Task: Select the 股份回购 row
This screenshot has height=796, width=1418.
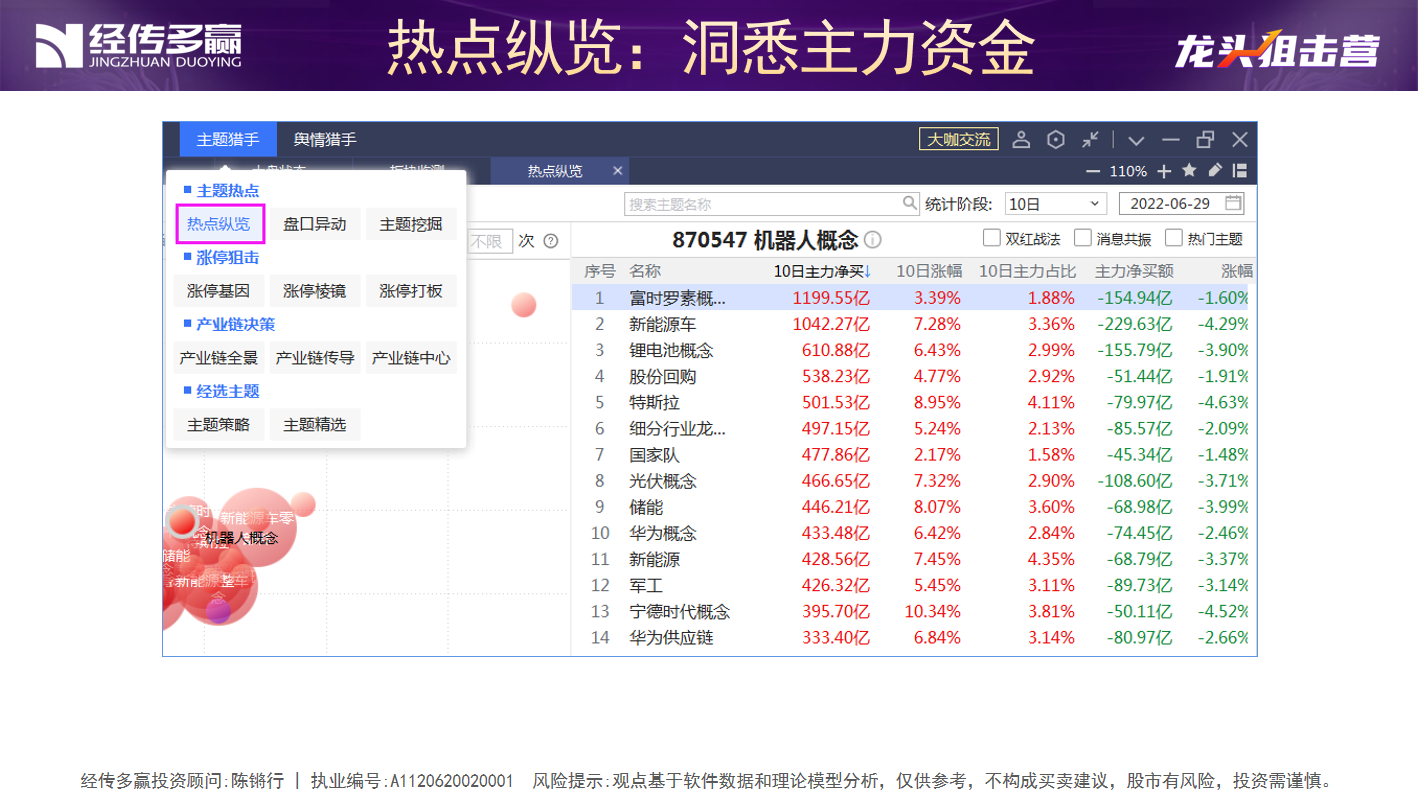Action: [x=914, y=376]
